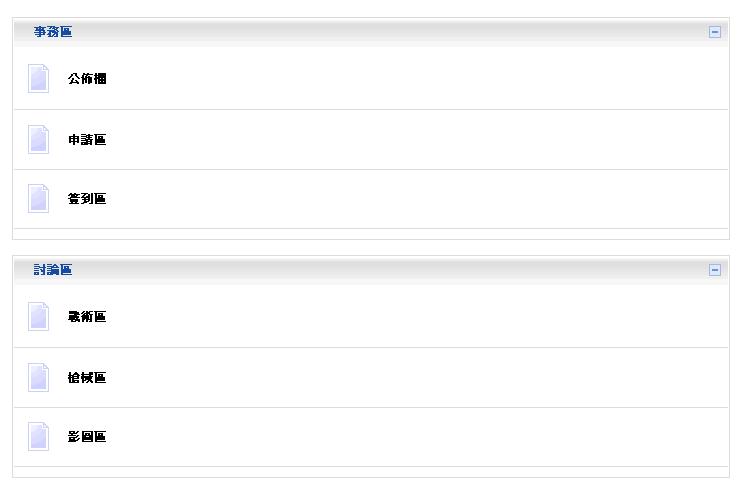Click the forum icon beside 申請區
Screen dimensions: 737x492
(x=39, y=140)
